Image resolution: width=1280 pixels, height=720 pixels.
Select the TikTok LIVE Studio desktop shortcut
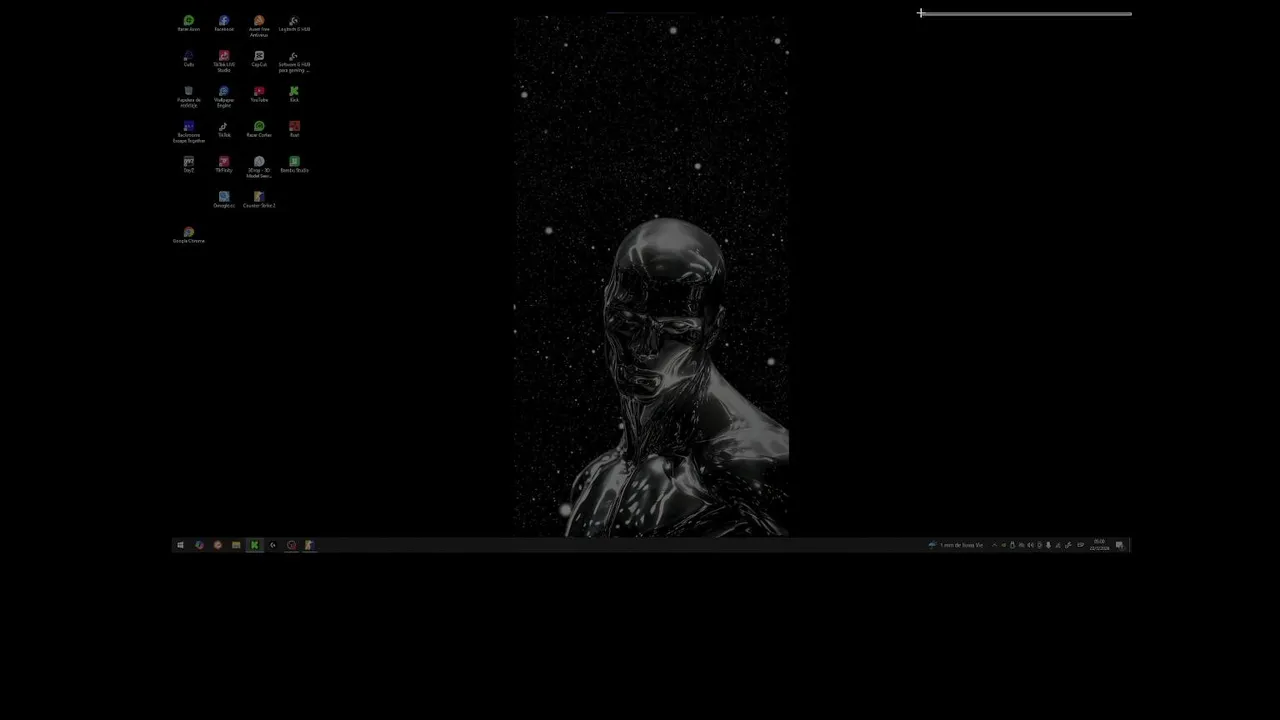click(x=224, y=61)
